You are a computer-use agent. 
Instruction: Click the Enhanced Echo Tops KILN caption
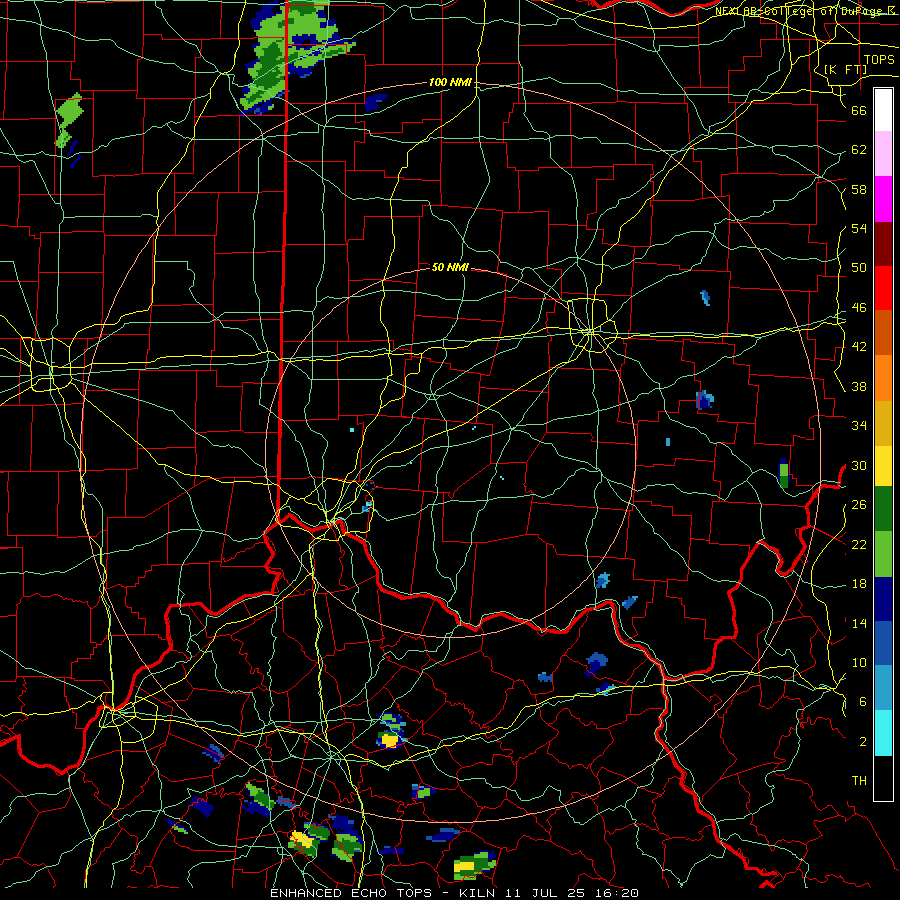454,893
